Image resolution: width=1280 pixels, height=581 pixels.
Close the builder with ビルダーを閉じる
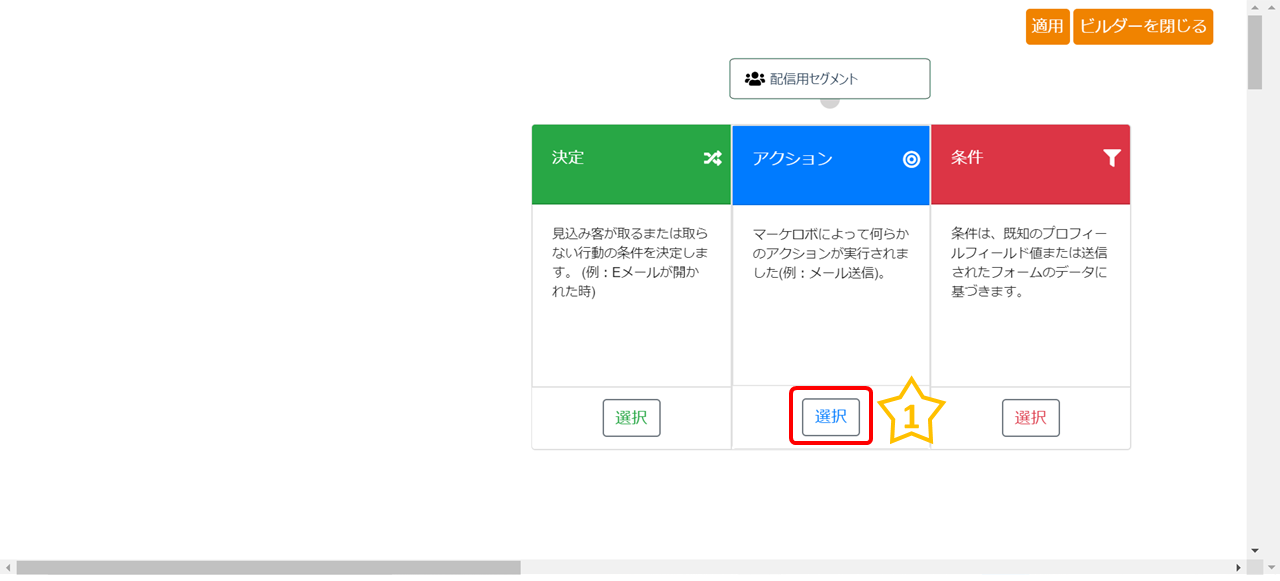coord(1143,26)
